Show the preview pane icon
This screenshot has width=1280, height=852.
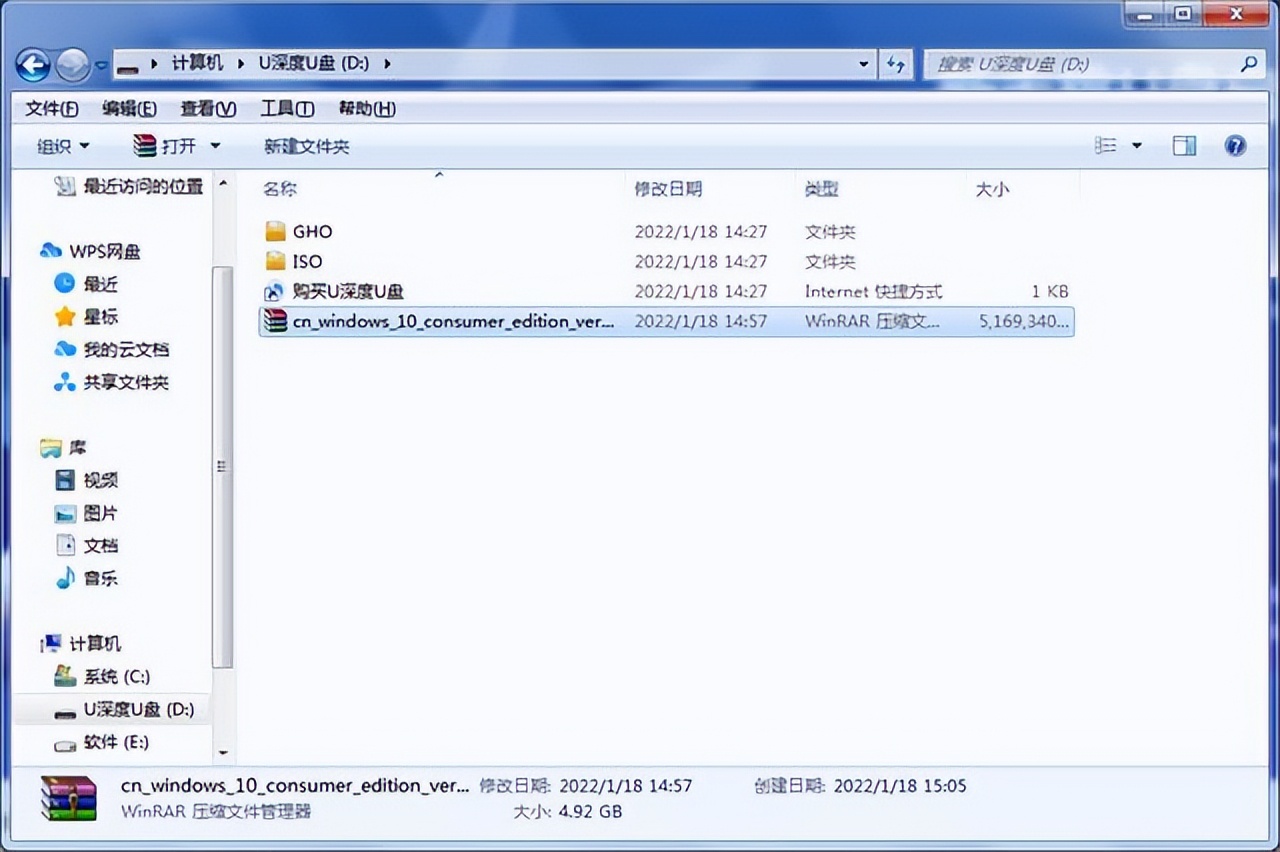point(1184,146)
